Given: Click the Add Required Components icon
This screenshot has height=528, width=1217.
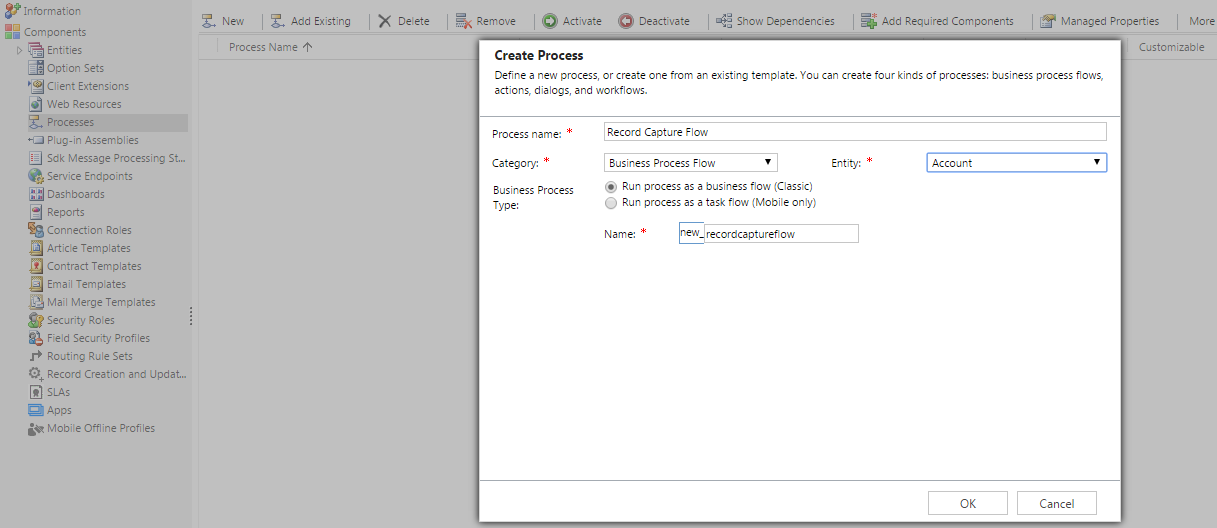Looking at the screenshot, I should (869, 21).
